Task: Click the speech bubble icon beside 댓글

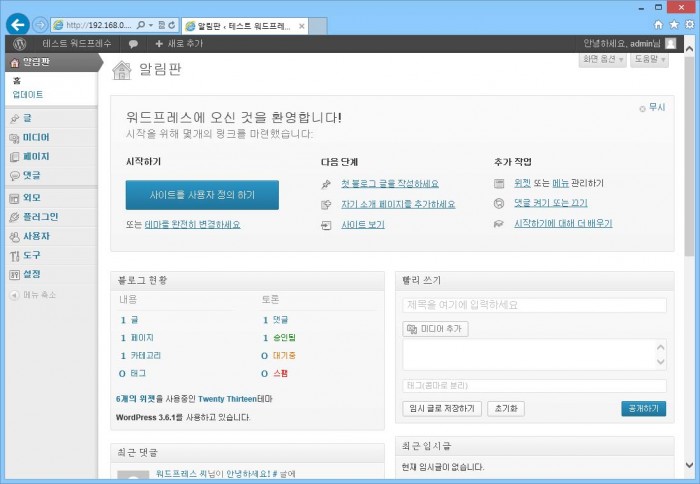Action: click(15, 175)
